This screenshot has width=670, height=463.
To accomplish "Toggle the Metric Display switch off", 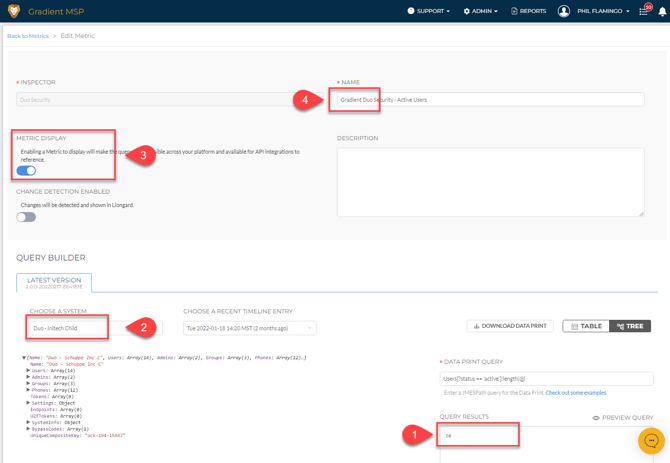I will (x=26, y=171).
